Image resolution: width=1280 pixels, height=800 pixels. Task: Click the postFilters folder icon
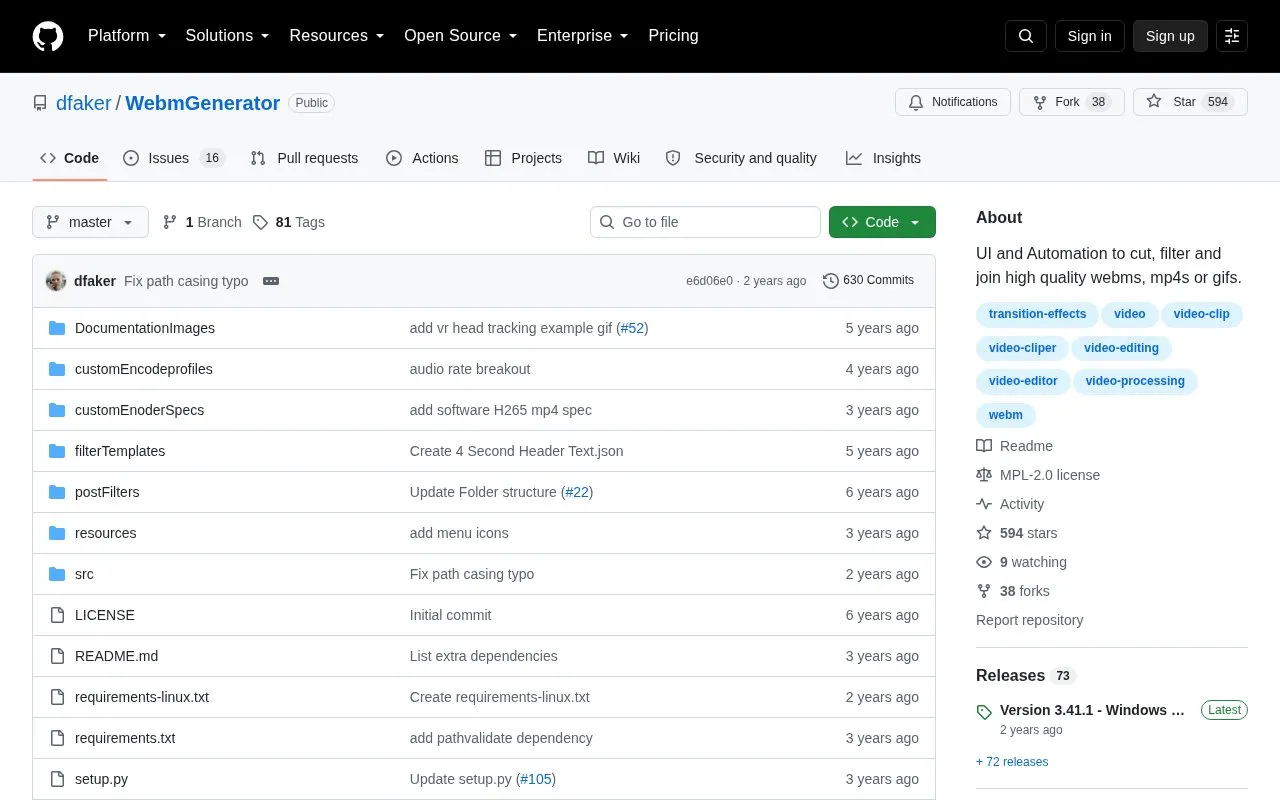point(57,492)
